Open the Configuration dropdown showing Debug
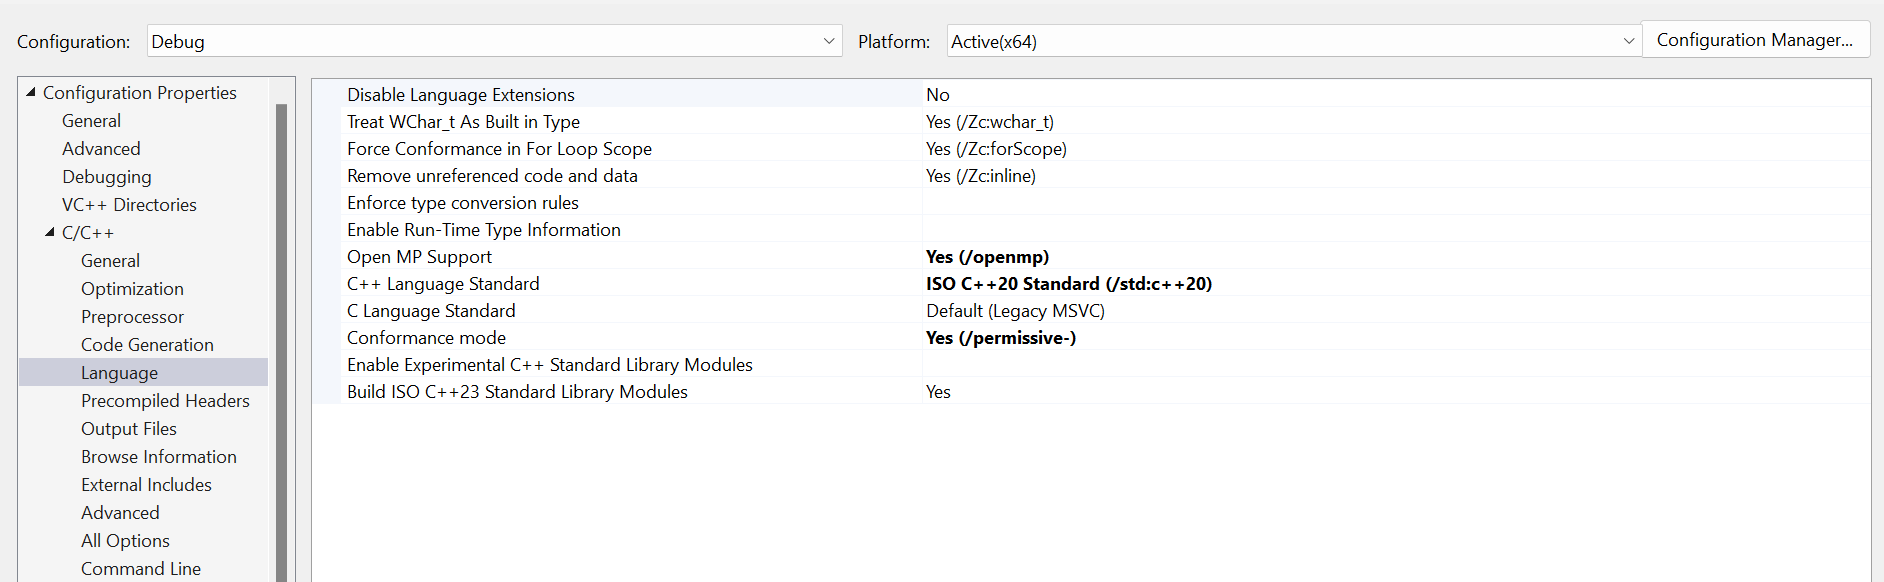 pos(494,41)
